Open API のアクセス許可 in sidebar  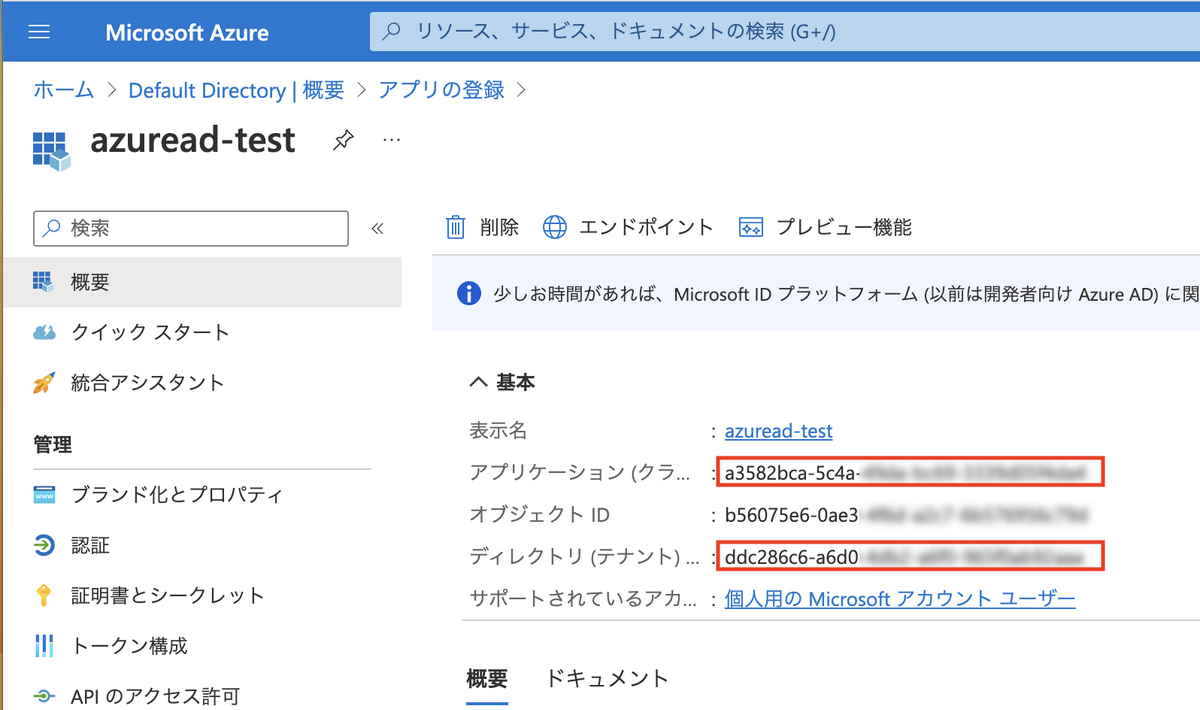pos(155,696)
